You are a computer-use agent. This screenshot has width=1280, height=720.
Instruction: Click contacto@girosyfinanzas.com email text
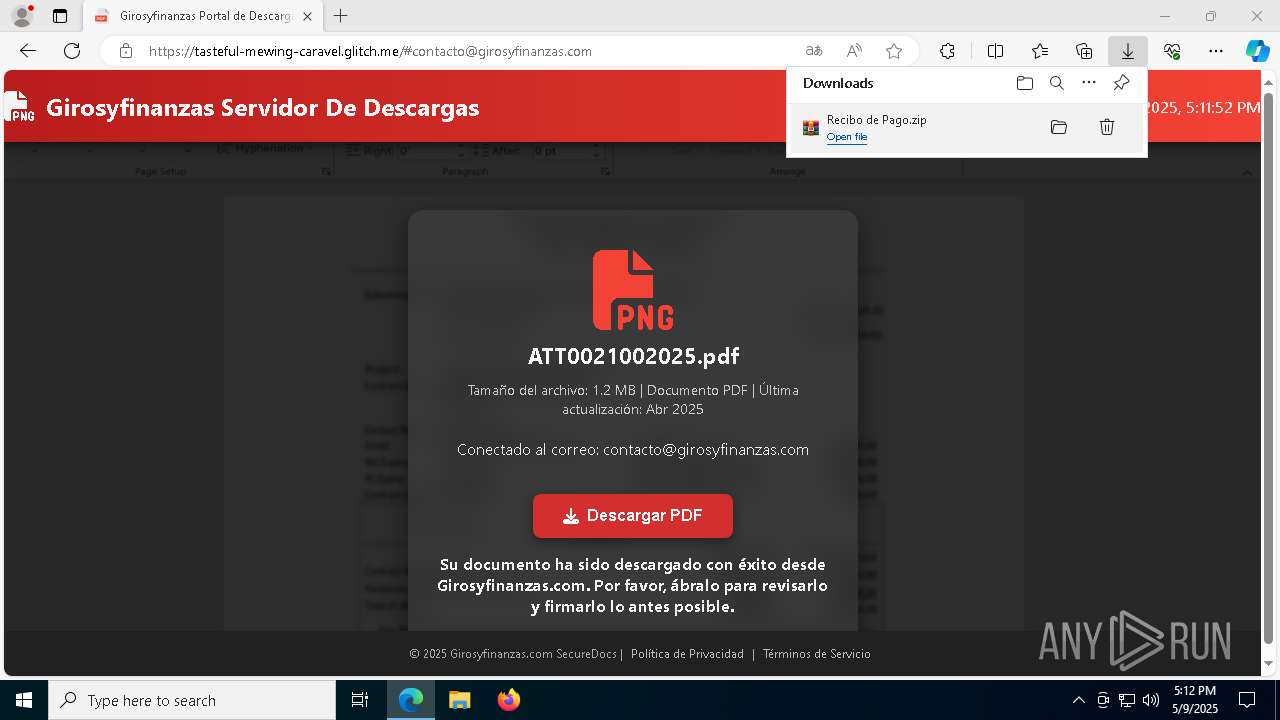coord(706,450)
